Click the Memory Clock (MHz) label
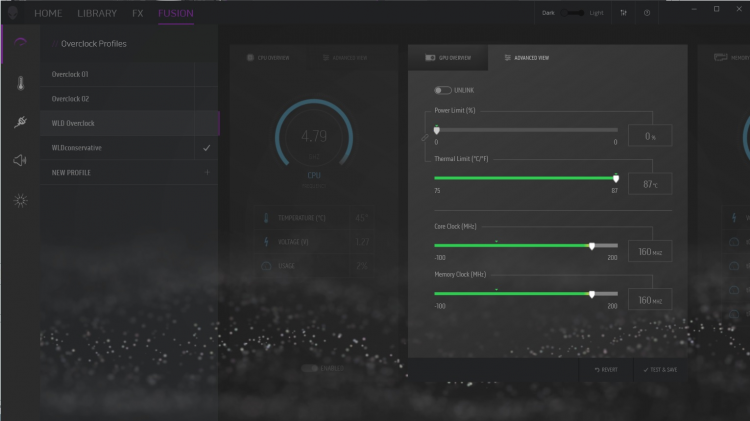 460,275
